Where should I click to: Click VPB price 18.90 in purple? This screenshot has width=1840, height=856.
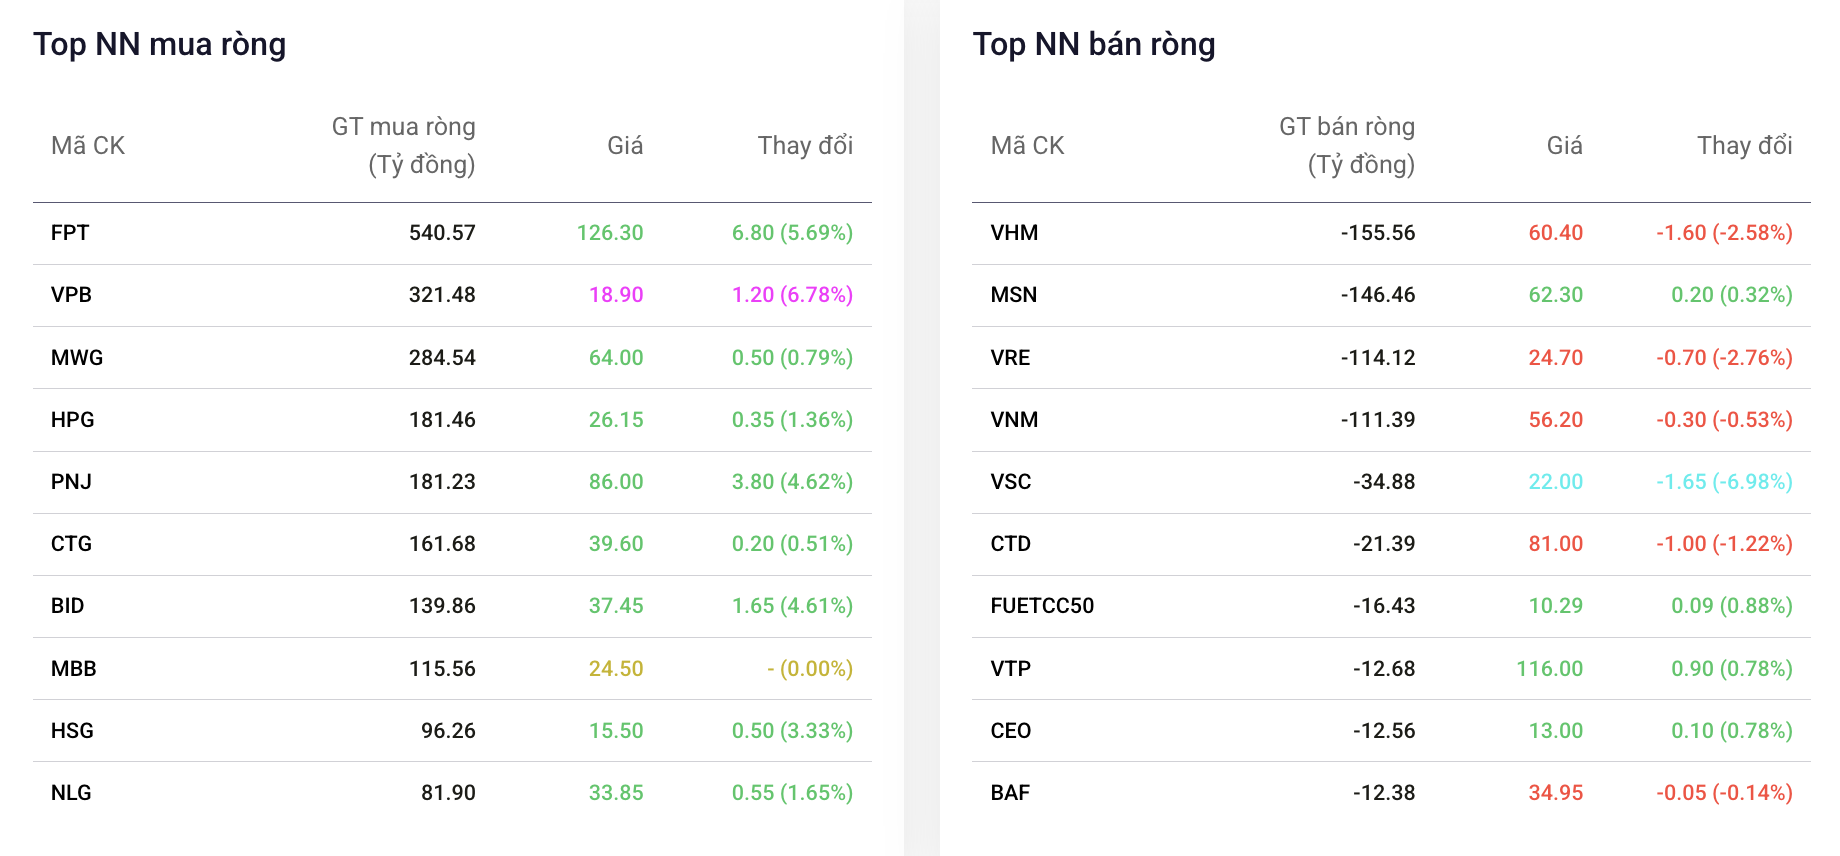616,295
